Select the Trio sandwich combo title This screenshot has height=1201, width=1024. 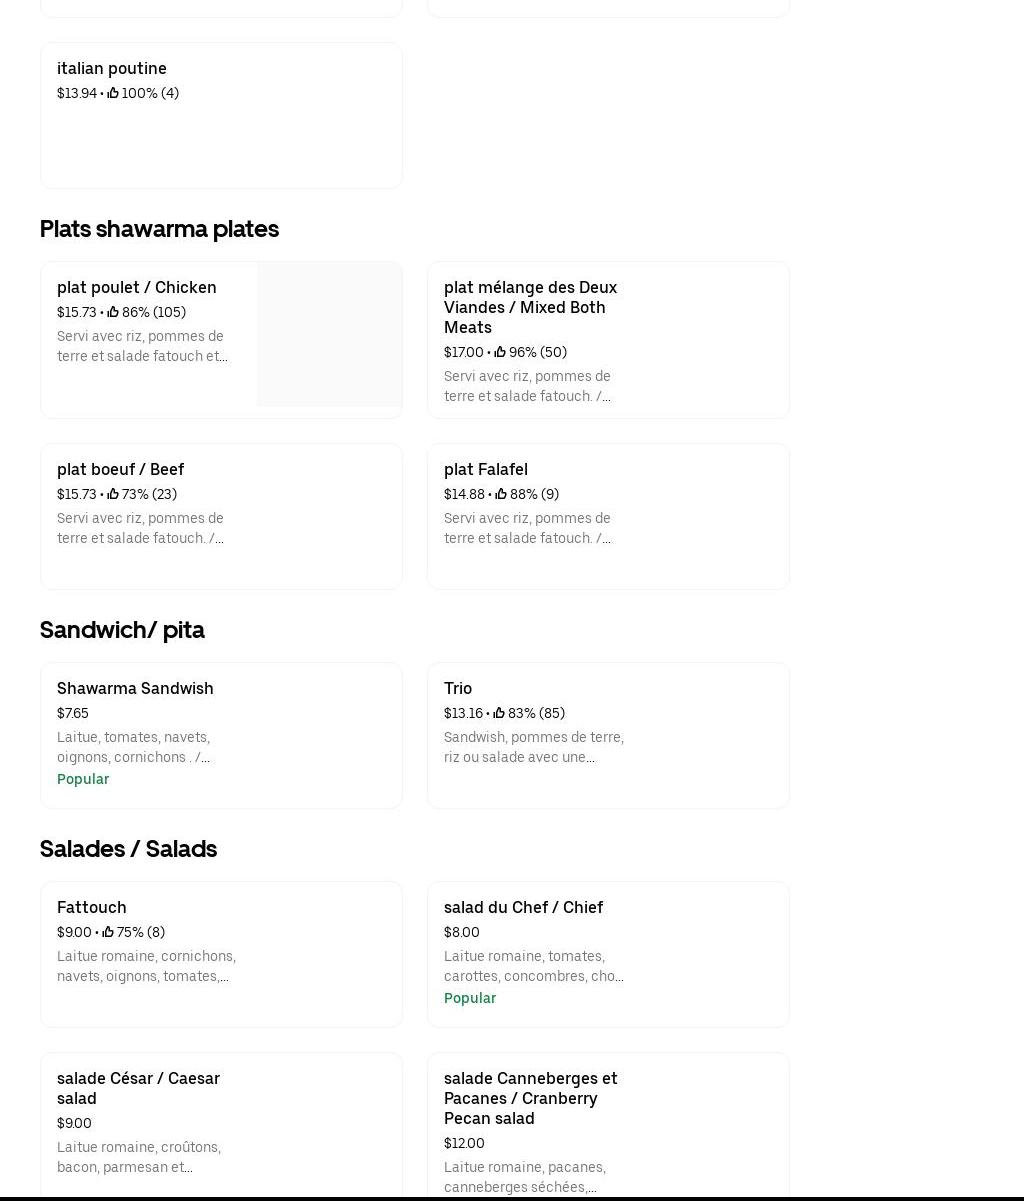(458, 688)
